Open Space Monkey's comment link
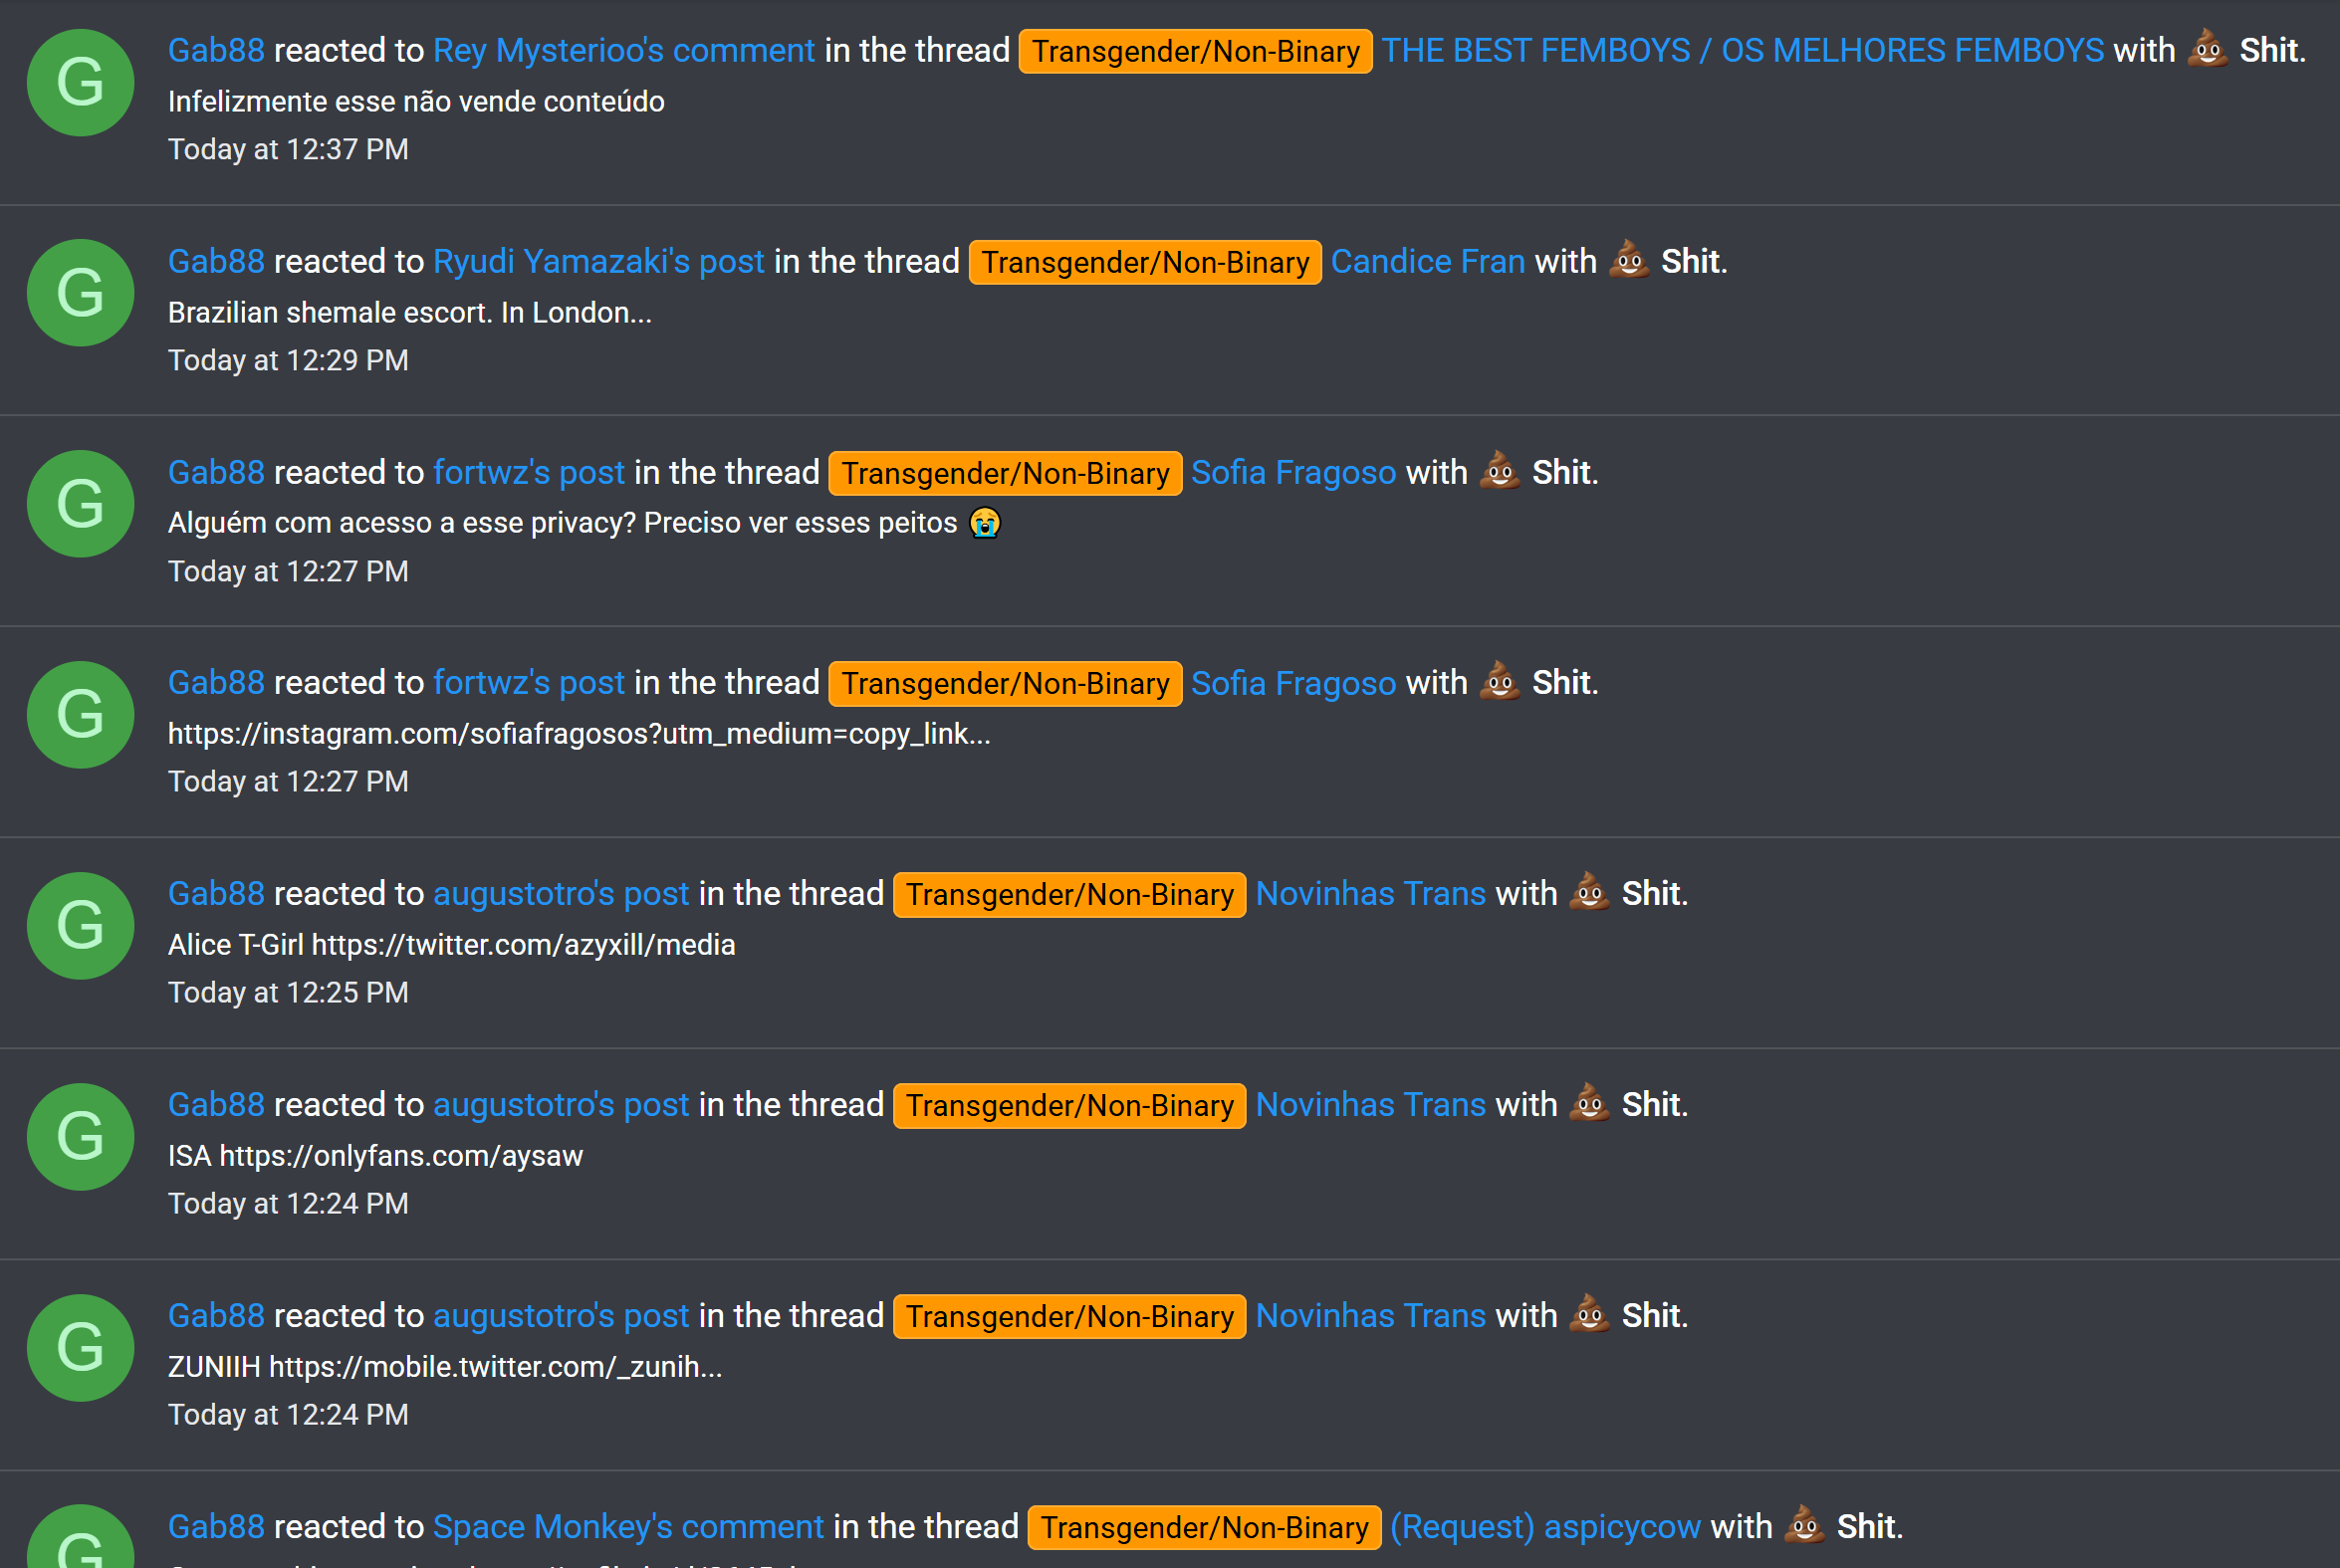 (628, 1526)
